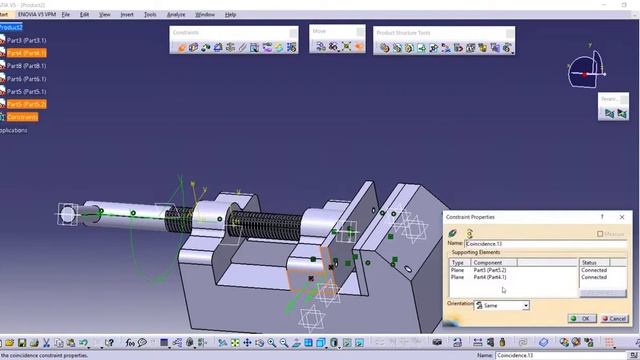This screenshot has height=360, width=640.
Task: Open the Insert menu
Action: tap(127, 14)
